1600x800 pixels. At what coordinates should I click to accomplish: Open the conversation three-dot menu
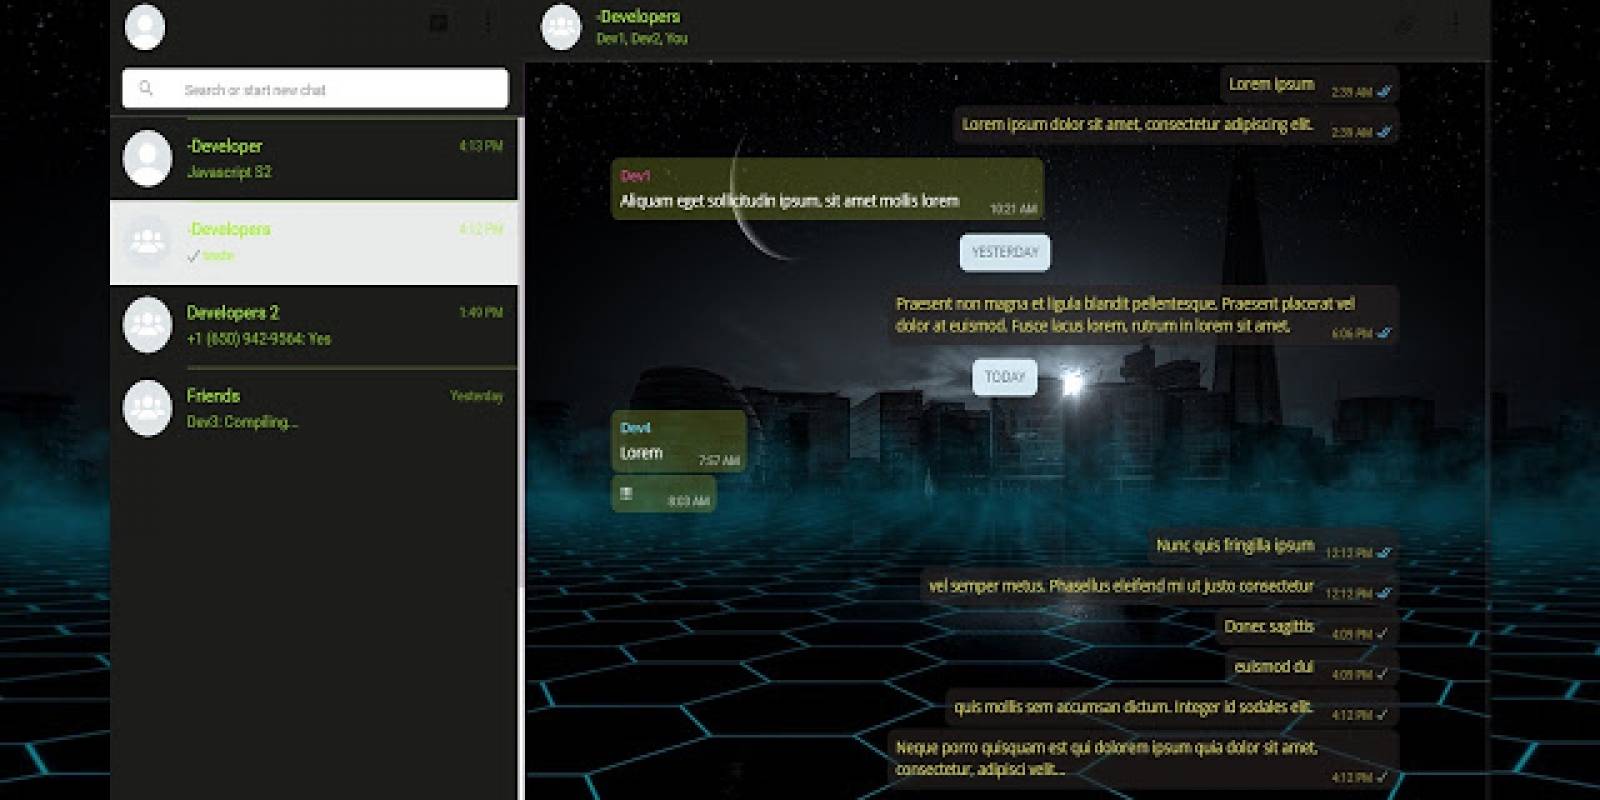click(x=1455, y=24)
